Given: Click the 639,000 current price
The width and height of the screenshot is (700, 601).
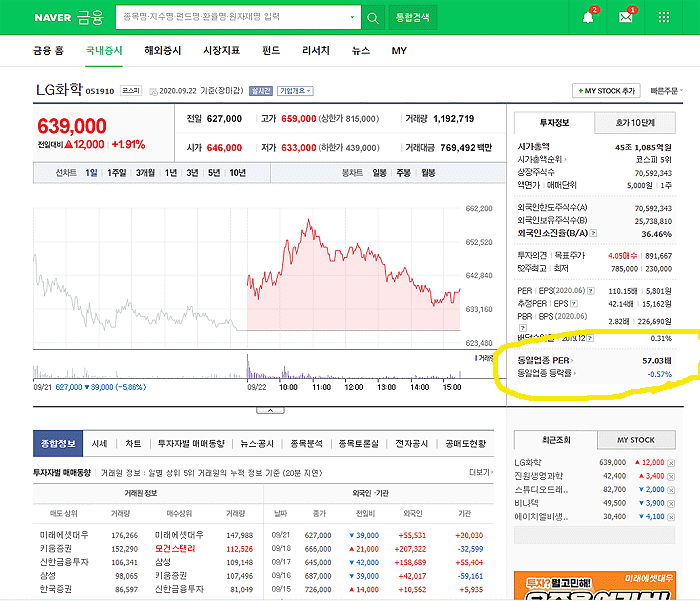Looking at the screenshot, I should point(72,126).
